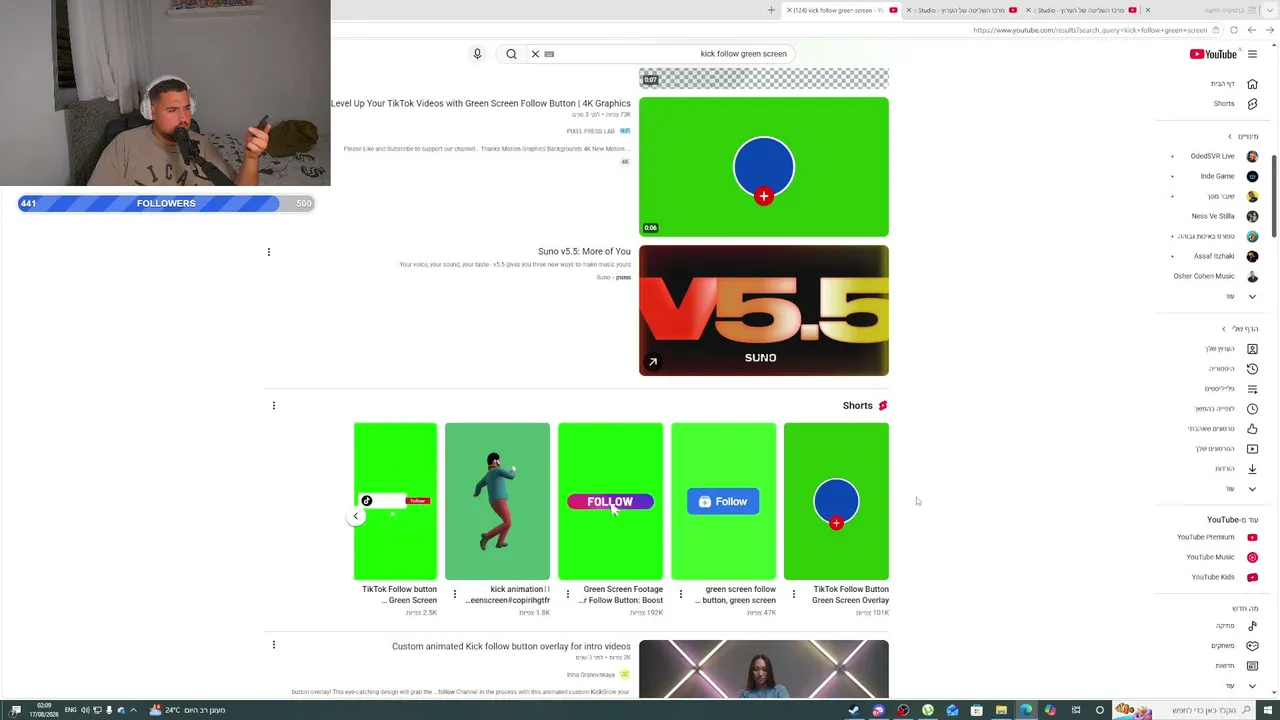Open 'Custom animated Kick follow button overlay' title
The height and width of the screenshot is (720, 1280).
pyautogui.click(x=511, y=647)
